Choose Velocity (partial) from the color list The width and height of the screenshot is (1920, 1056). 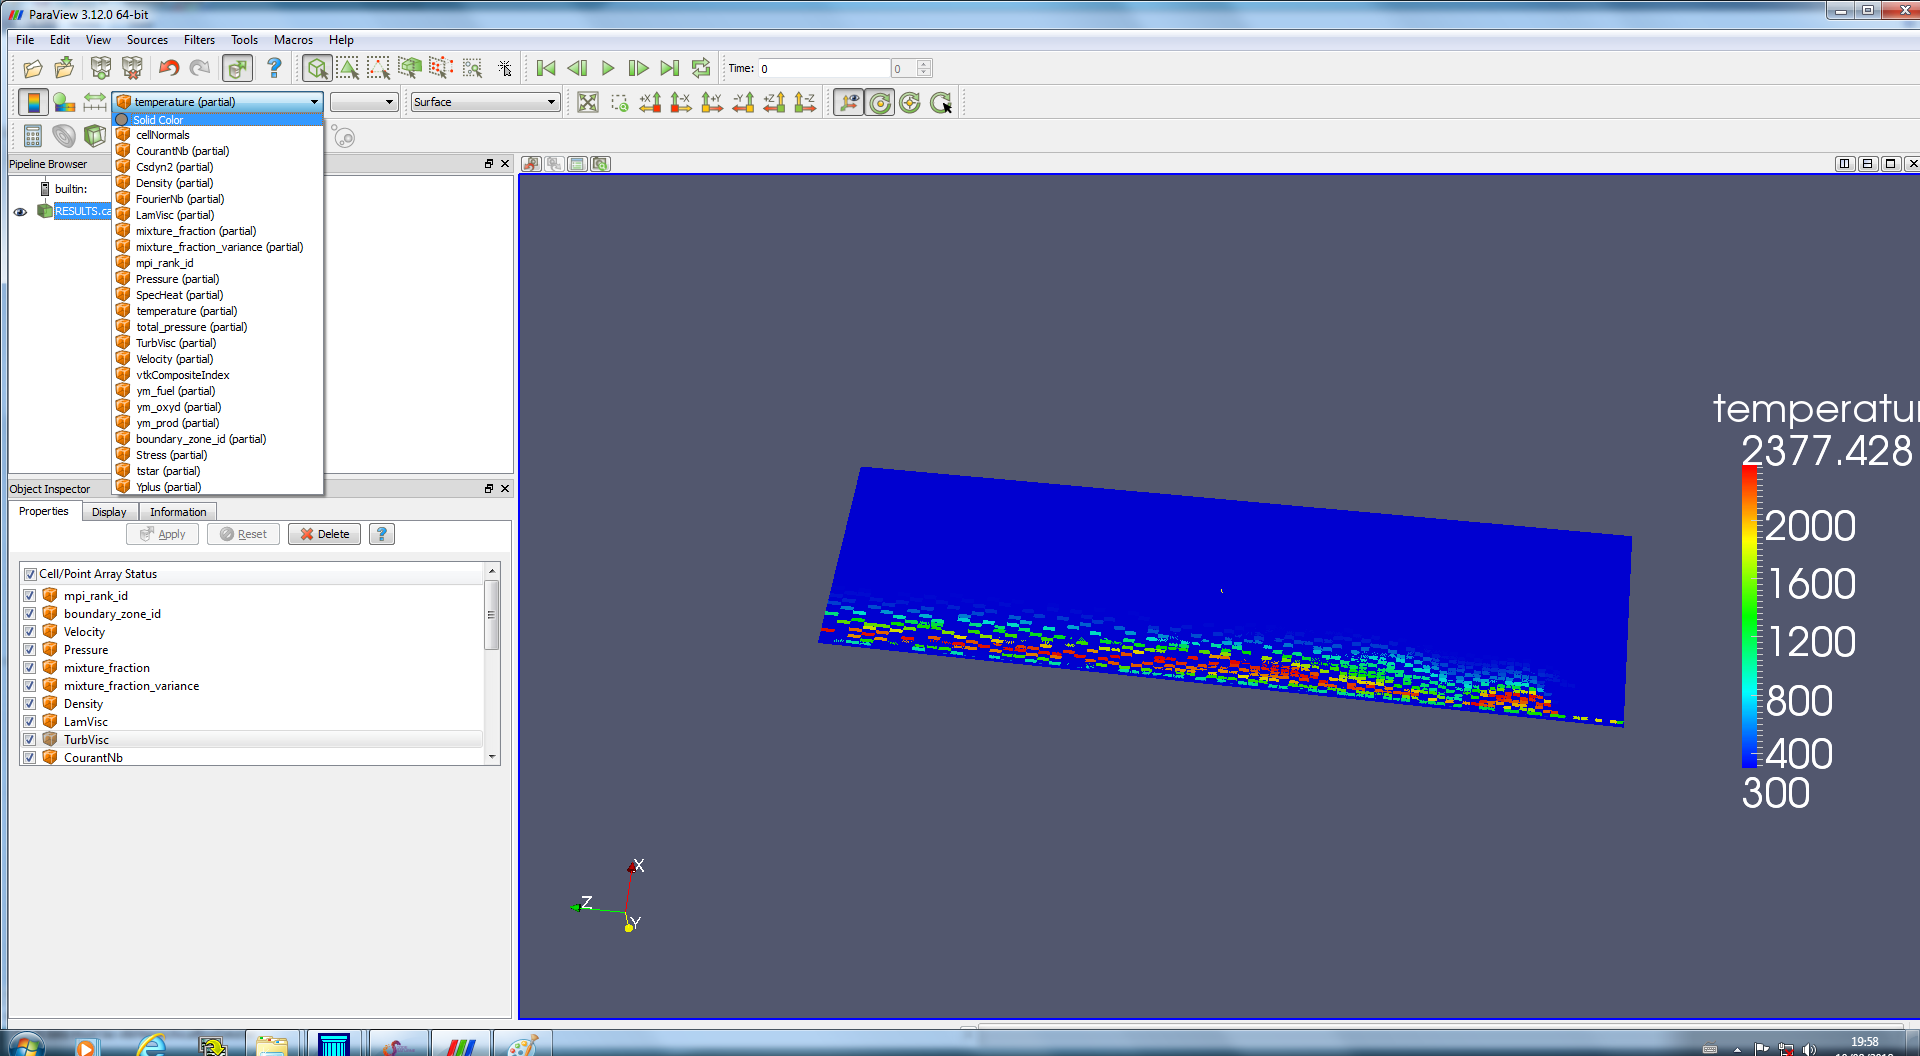174,359
